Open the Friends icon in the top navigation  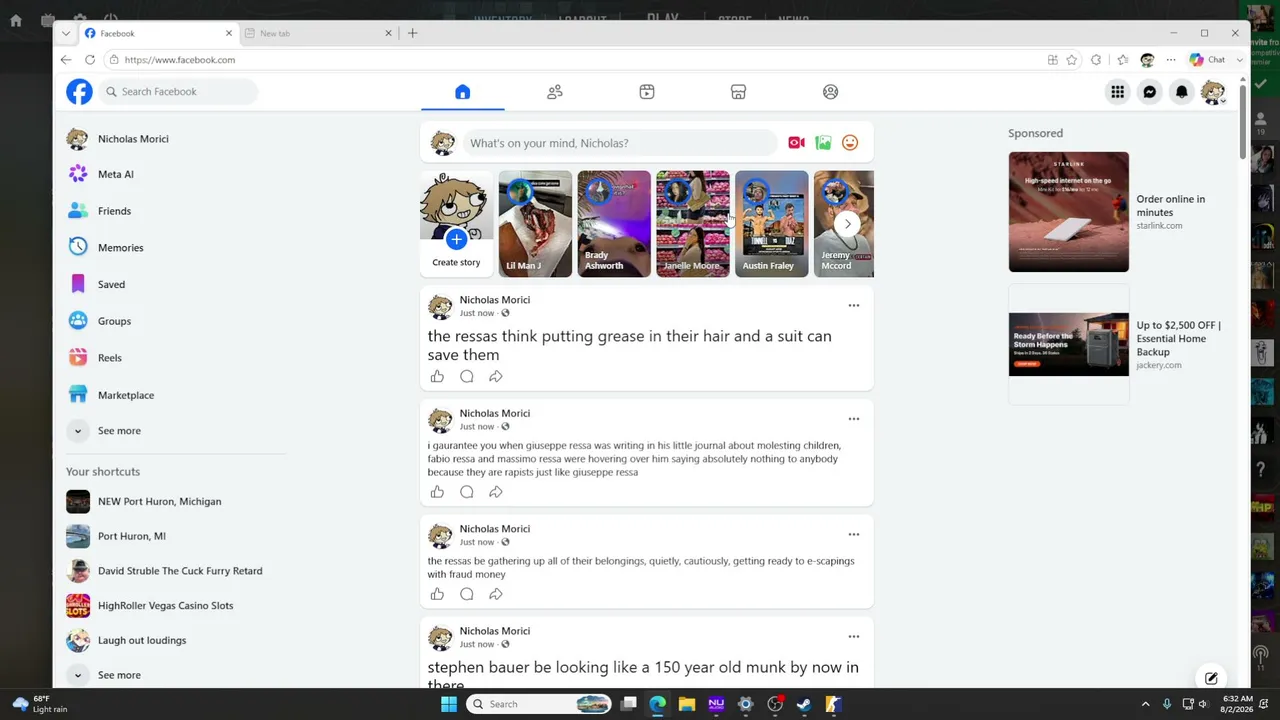[555, 92]
